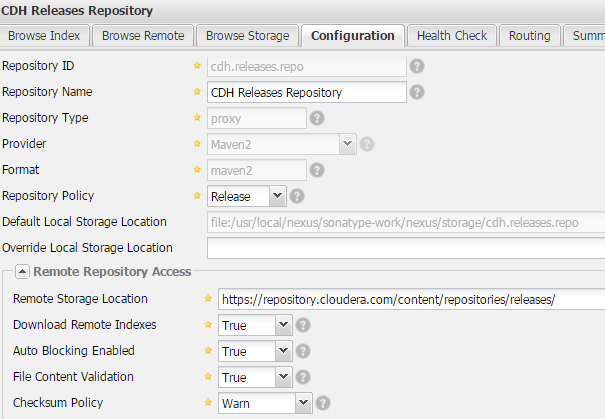Click the disabled Format maven2 field
Image resolution: width=605 pixels, height=419 pixels.
pos(257,170)
